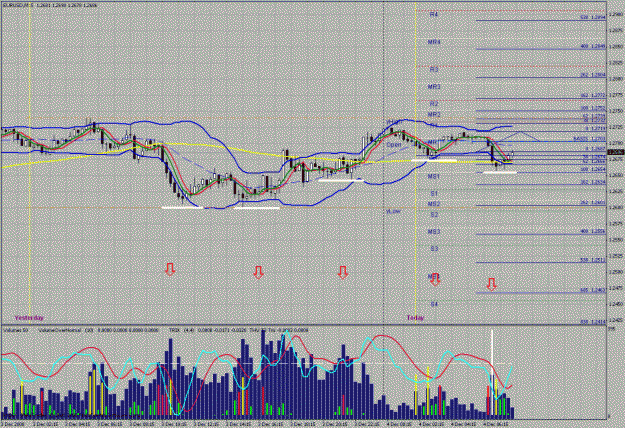Click the MR4 mid-resistance label
The image size is (625, 428).
434,42
